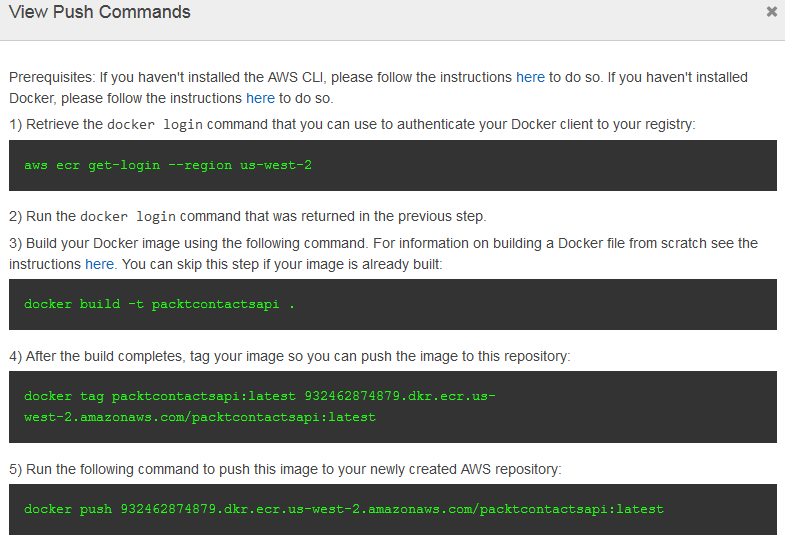This screenshot has height=539, width=785.
Task: Click the word get-login in first command
Action: coord(124,165)
